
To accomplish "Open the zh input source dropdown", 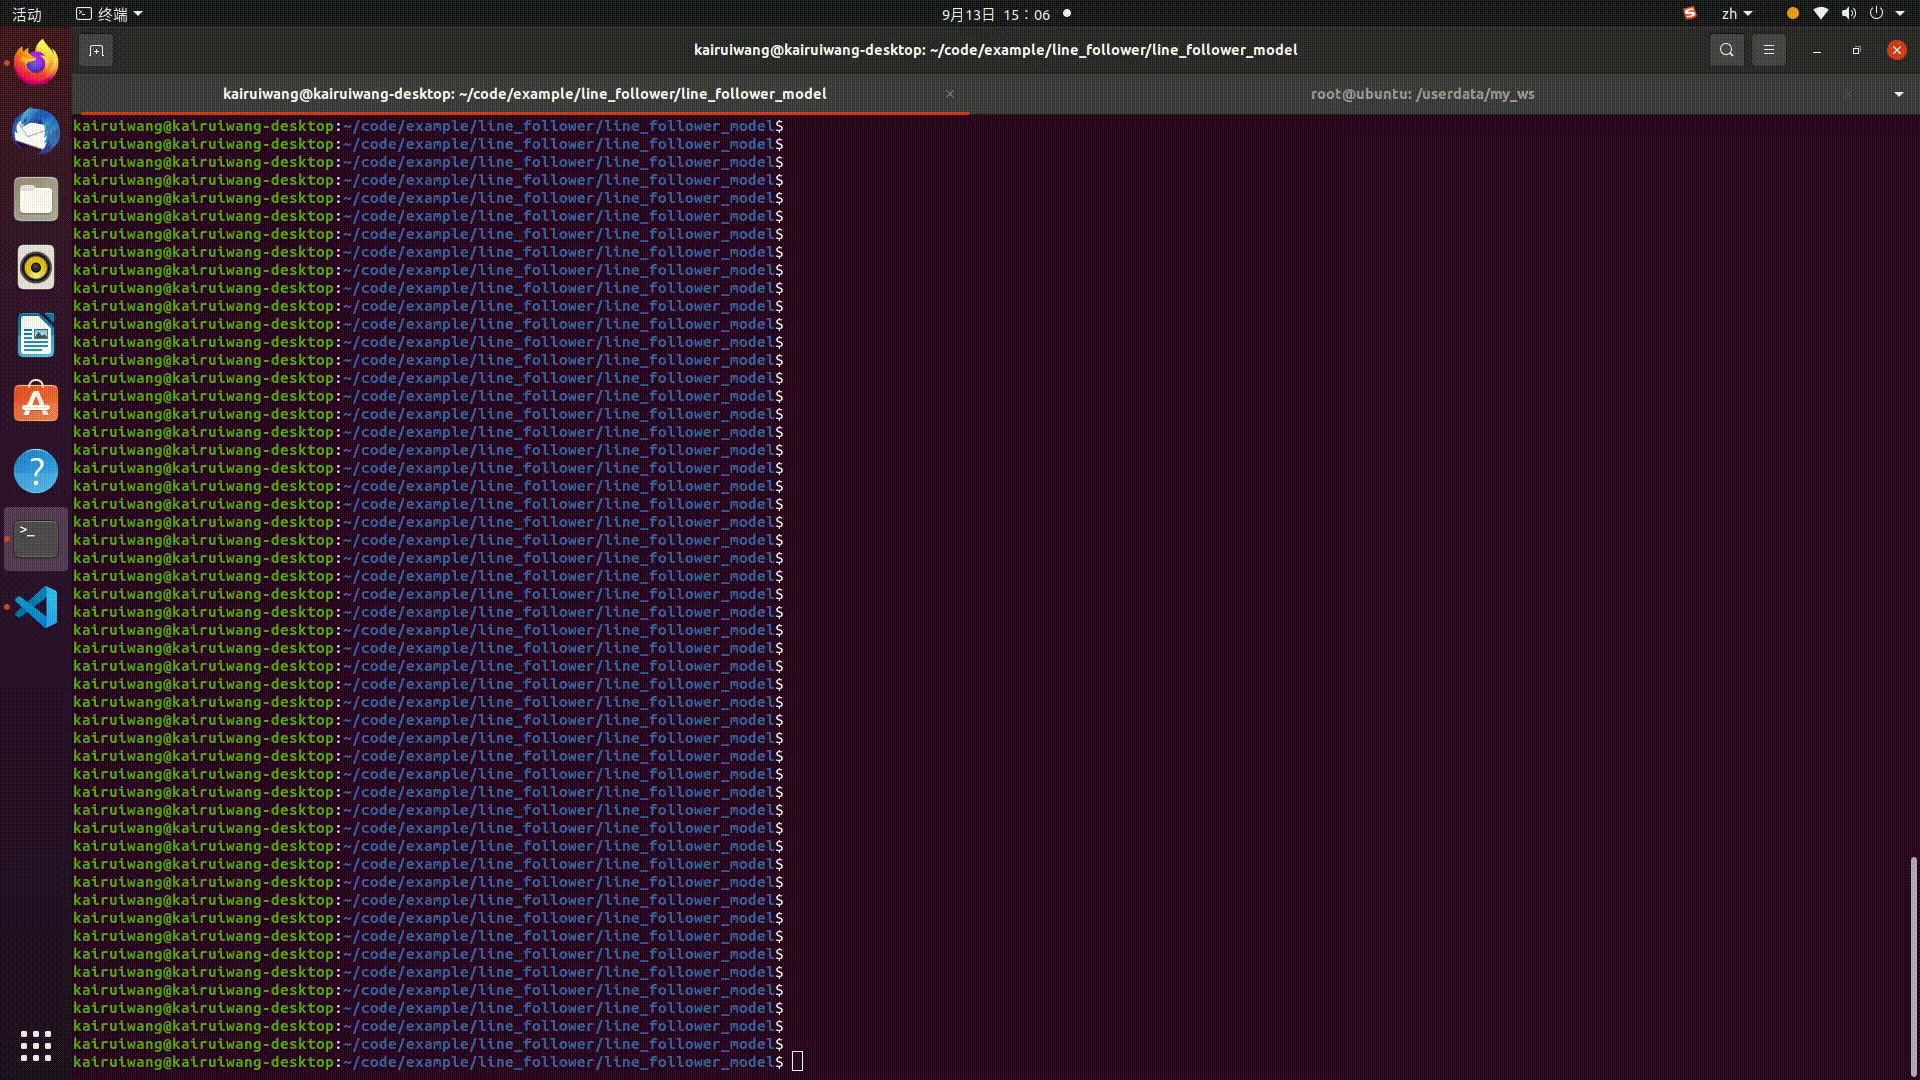I will tap(1737, 14).
